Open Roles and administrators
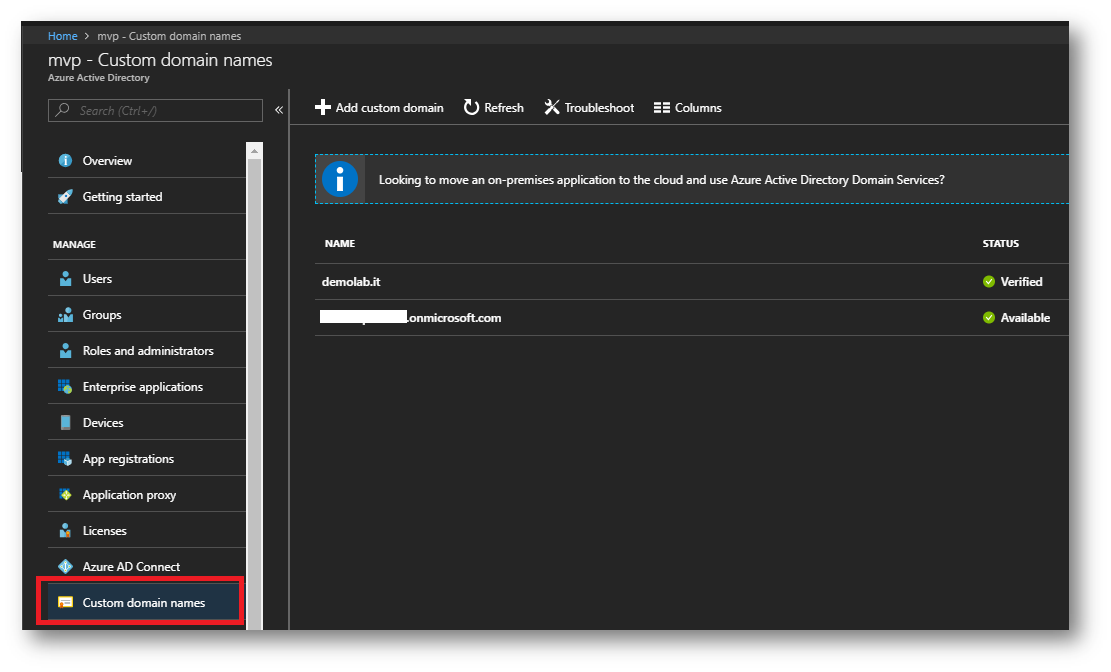Image resolution: width=1111 pixels, height=672 pixels. [147, 350]
